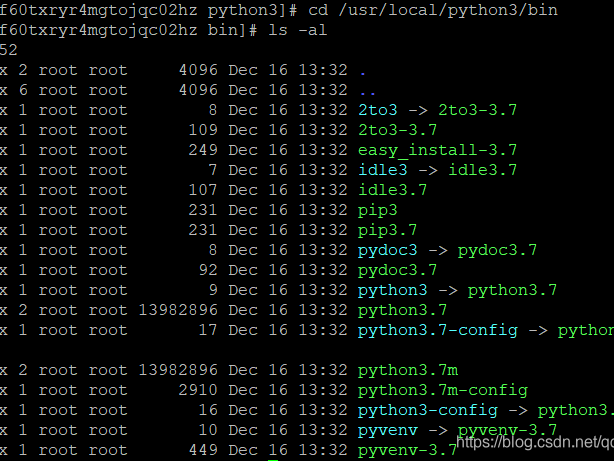Select the 'python3.7' file name in the size-13982896 row

click(x=403, y=311)
